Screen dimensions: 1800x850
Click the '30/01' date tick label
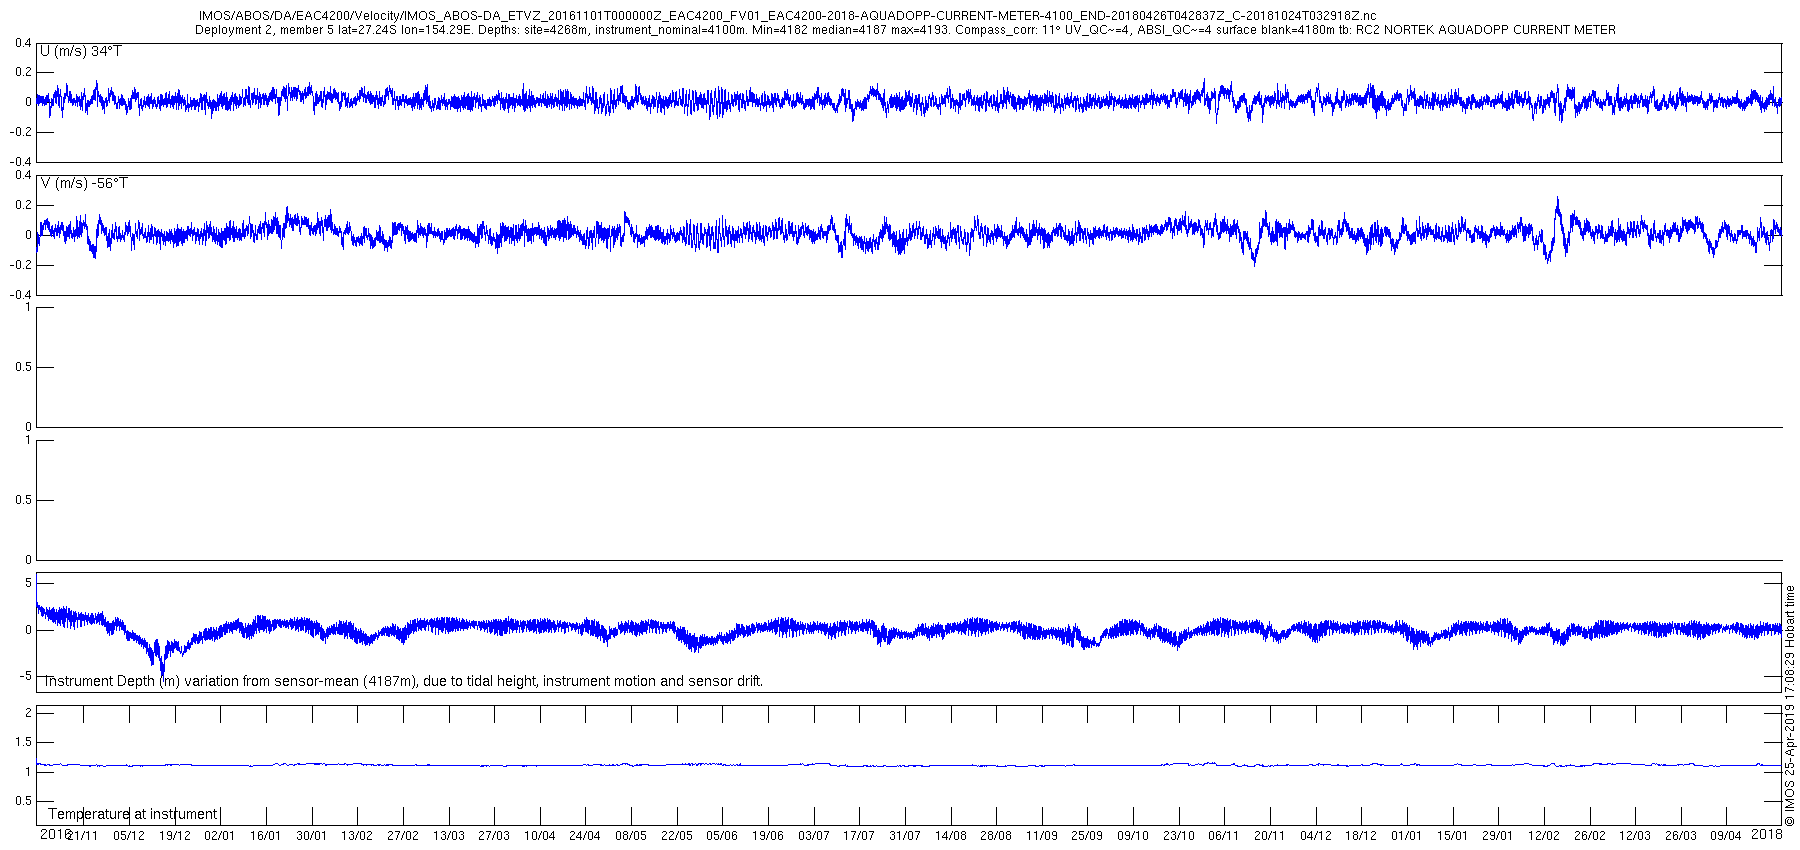[x=311, y=836]
